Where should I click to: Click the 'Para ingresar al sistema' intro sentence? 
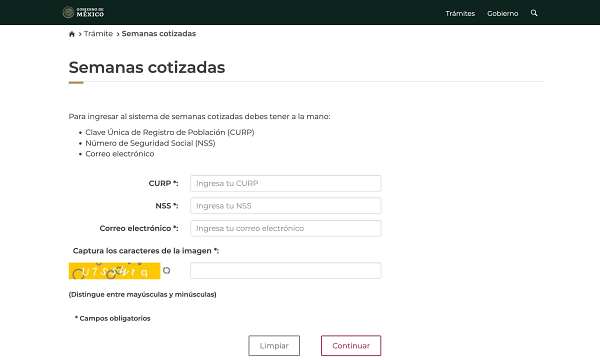click(x=199, y=116)
